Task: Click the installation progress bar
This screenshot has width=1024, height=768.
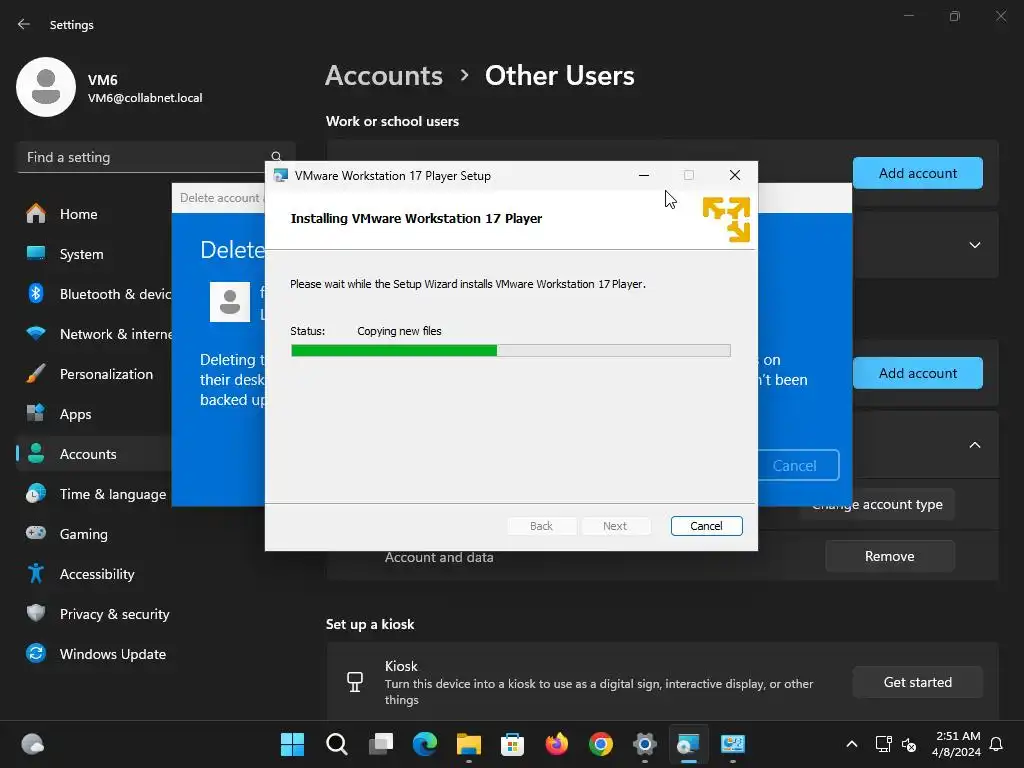Action: (x=511, y=351)
